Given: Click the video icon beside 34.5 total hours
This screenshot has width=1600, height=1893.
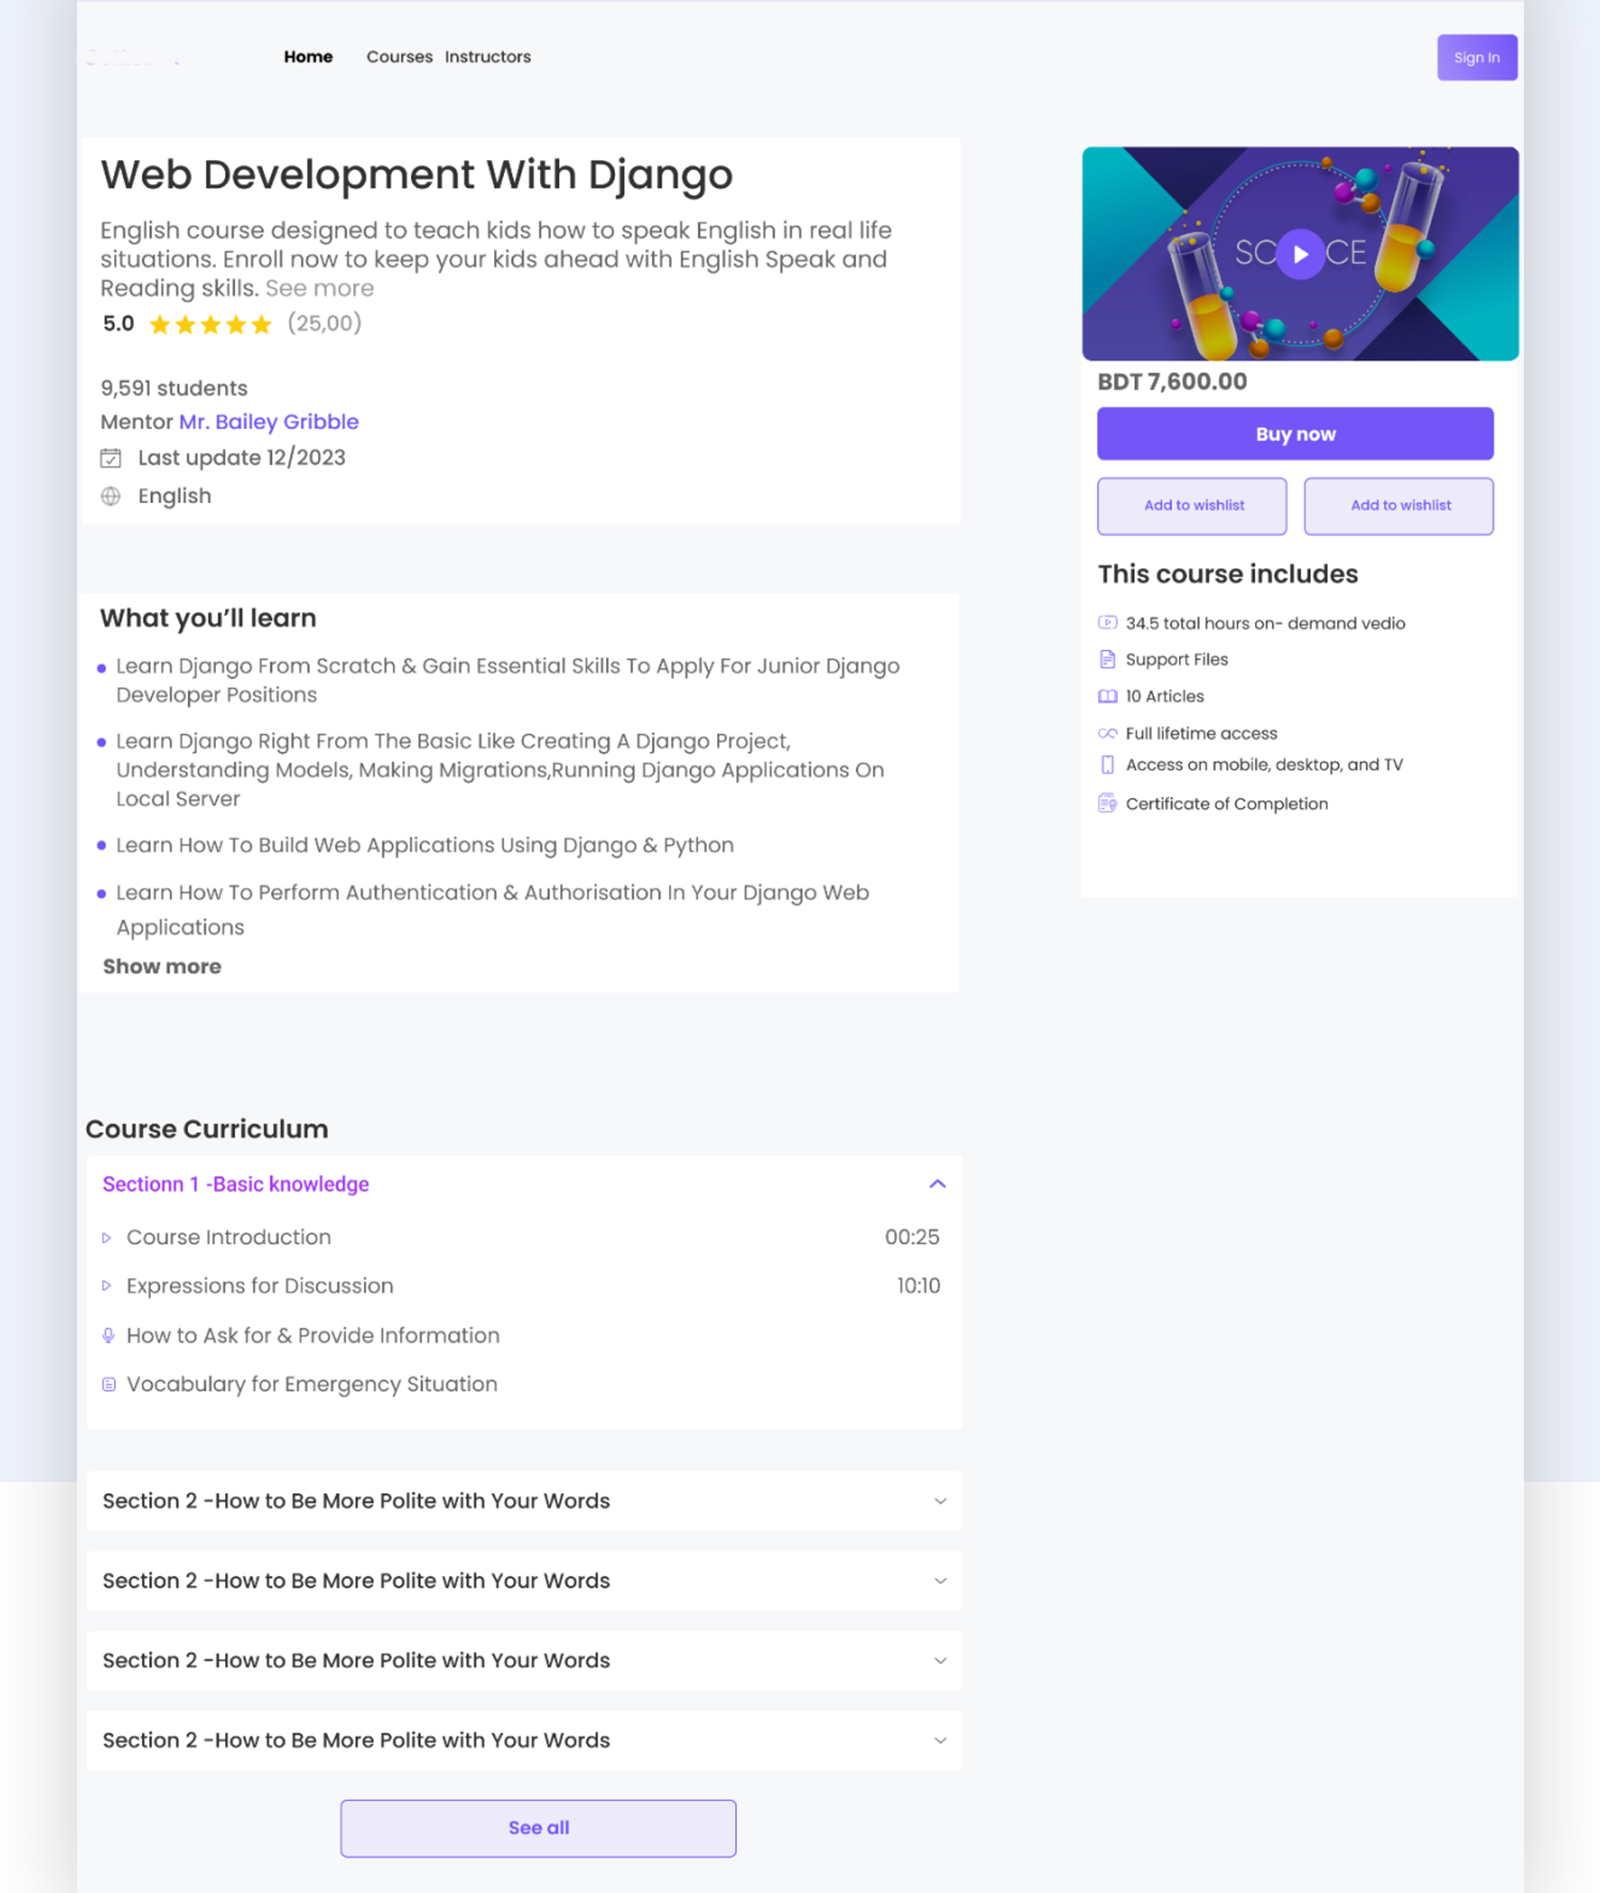Looking at the screenshot, I should point(1107,622).
